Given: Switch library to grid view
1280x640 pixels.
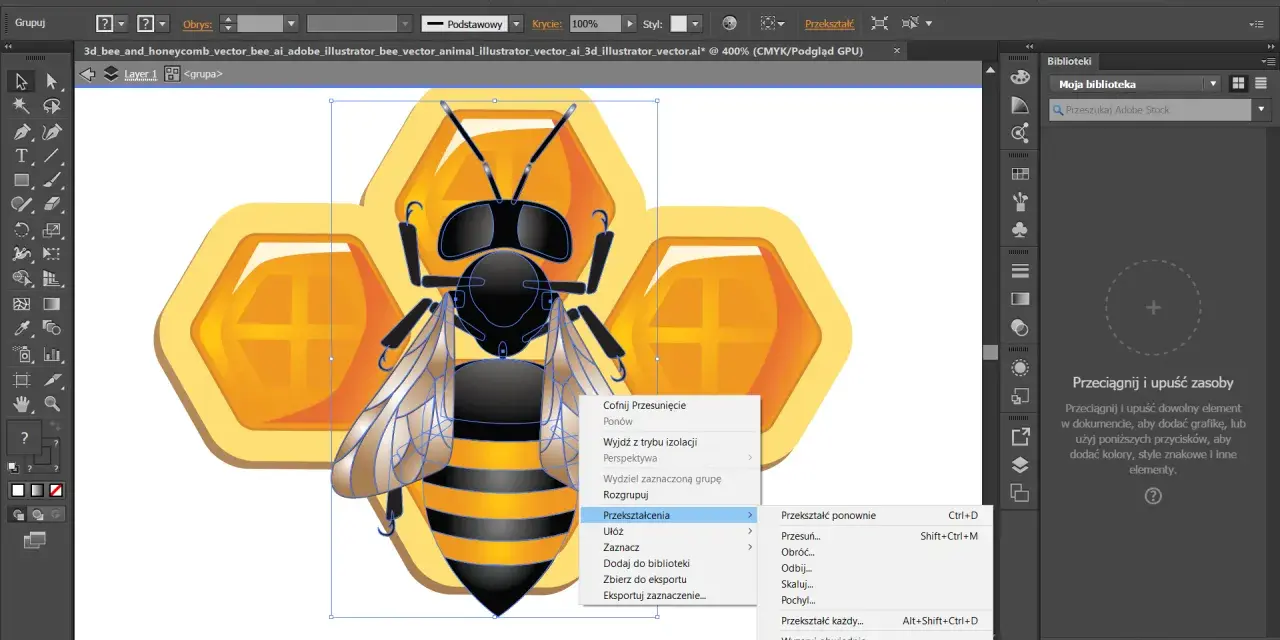Looking at the screenshot, I should tap(1238, 84).
